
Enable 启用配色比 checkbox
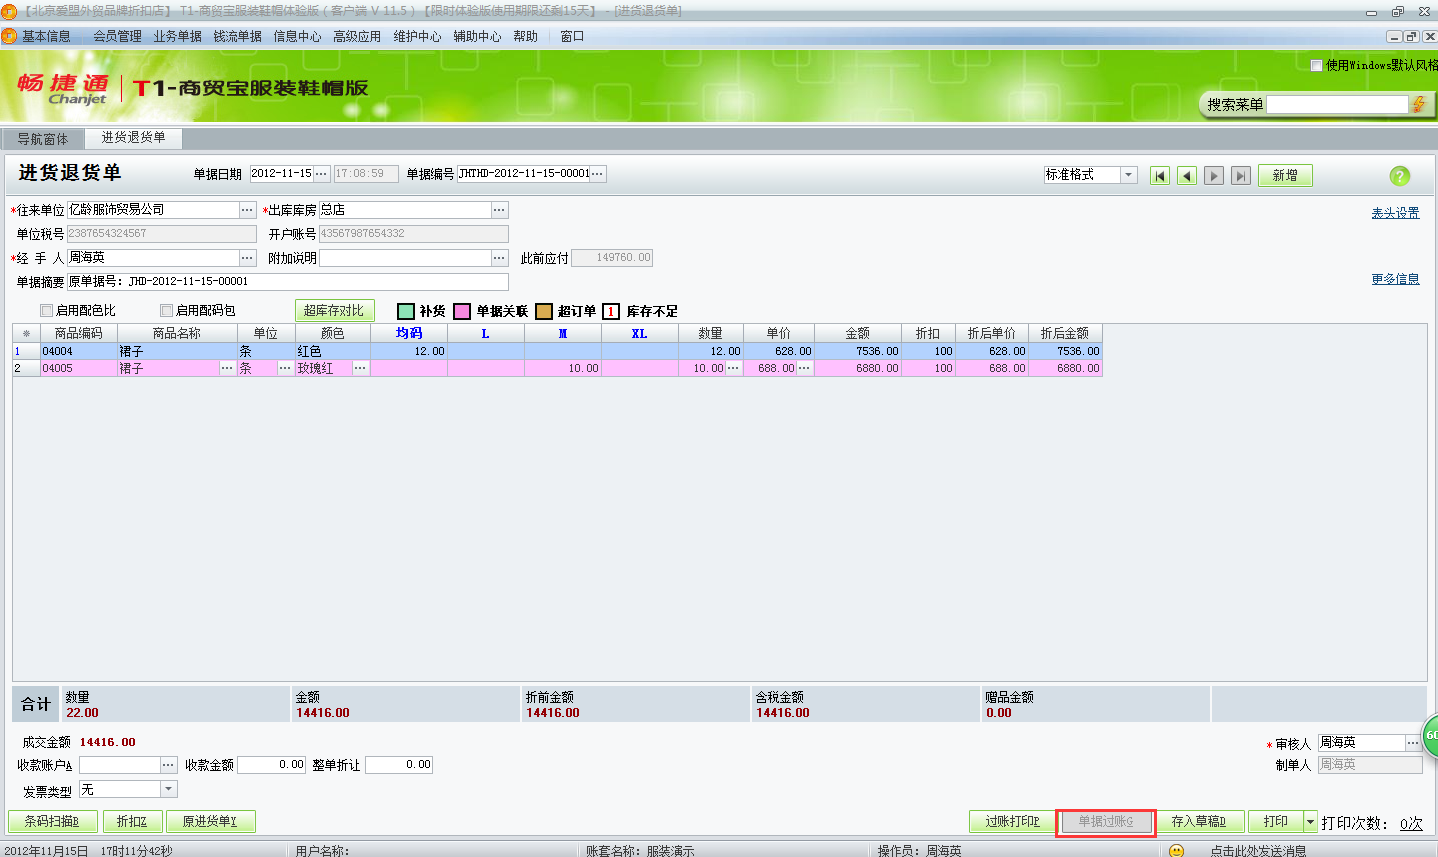[46, 311]
